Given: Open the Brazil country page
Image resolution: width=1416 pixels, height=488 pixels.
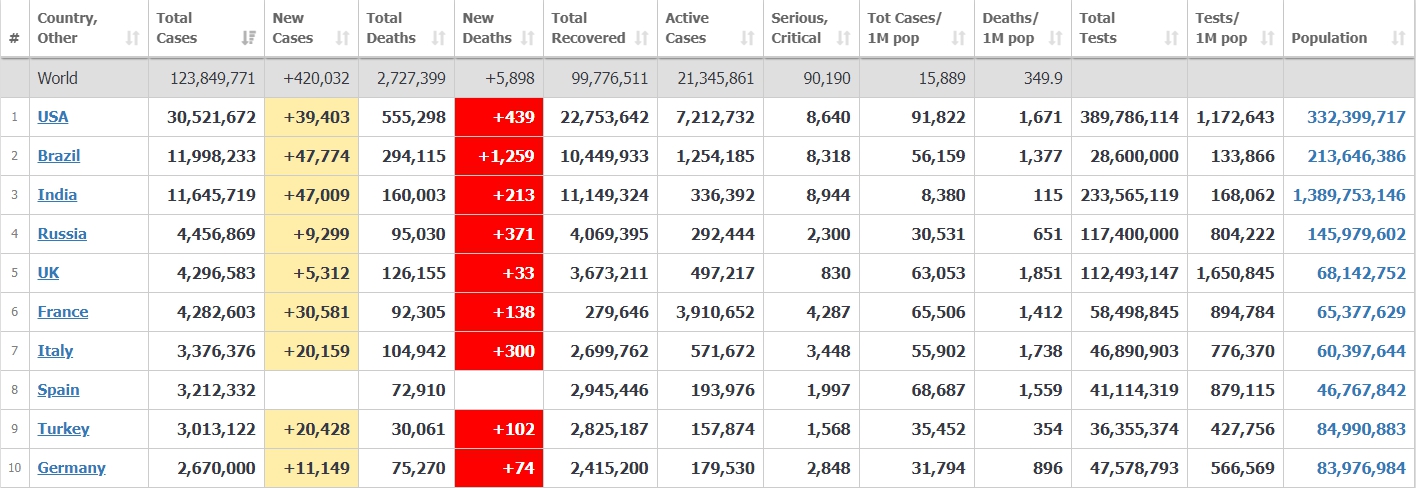Looking at the screenshot, I should [59, 156].
